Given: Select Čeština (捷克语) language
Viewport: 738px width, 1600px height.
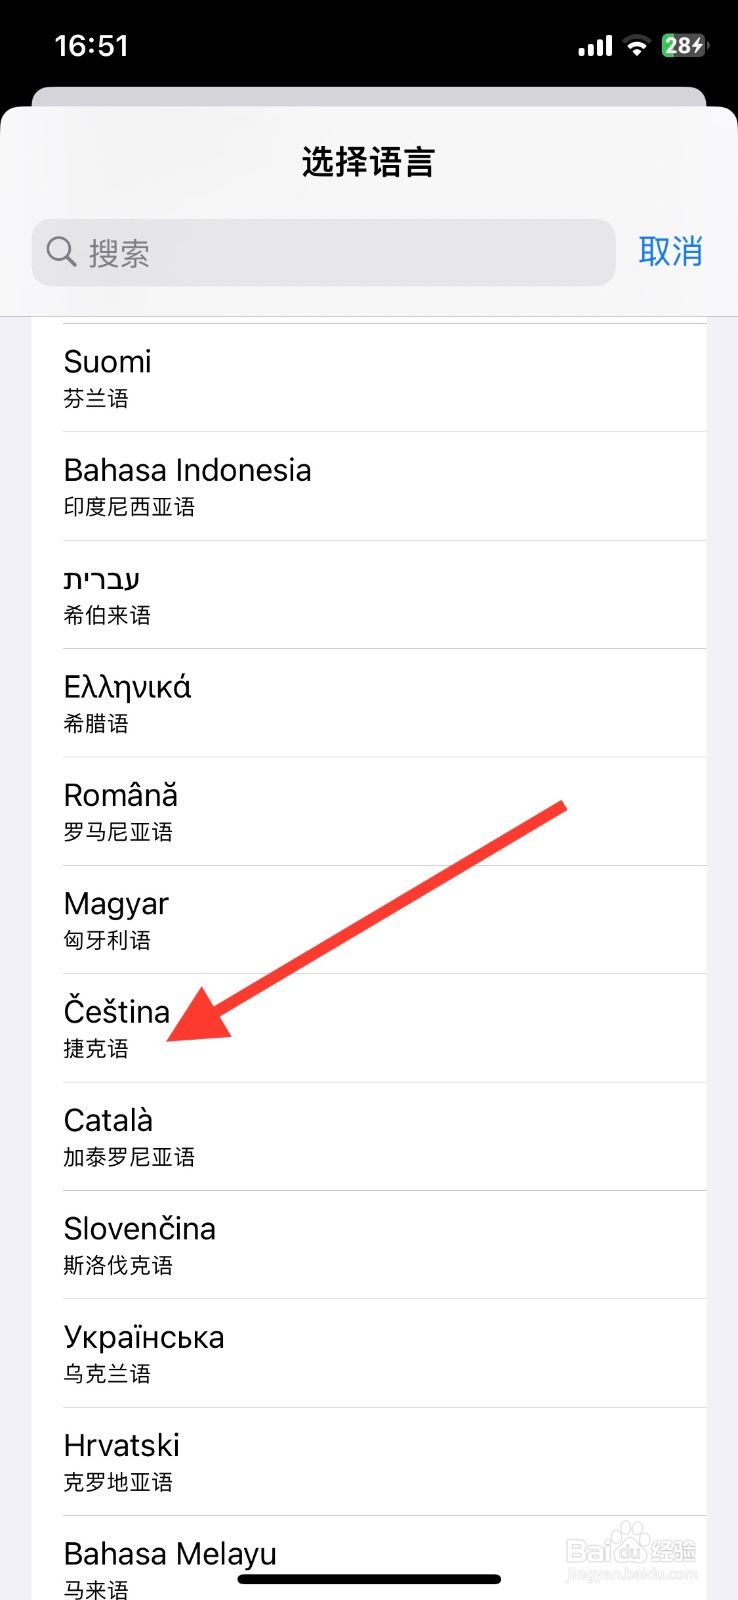Looking at the screenshot, I should [368, 1028].
